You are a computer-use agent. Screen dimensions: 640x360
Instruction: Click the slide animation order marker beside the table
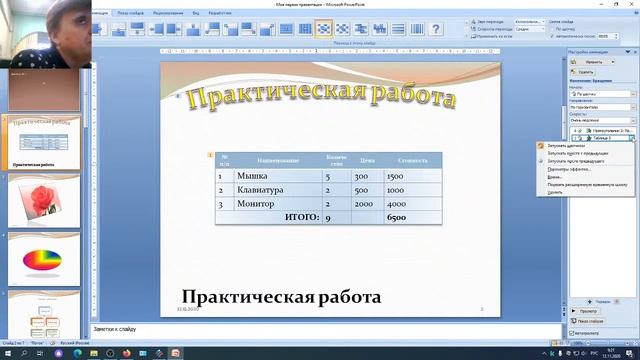(x=210, y=155)
